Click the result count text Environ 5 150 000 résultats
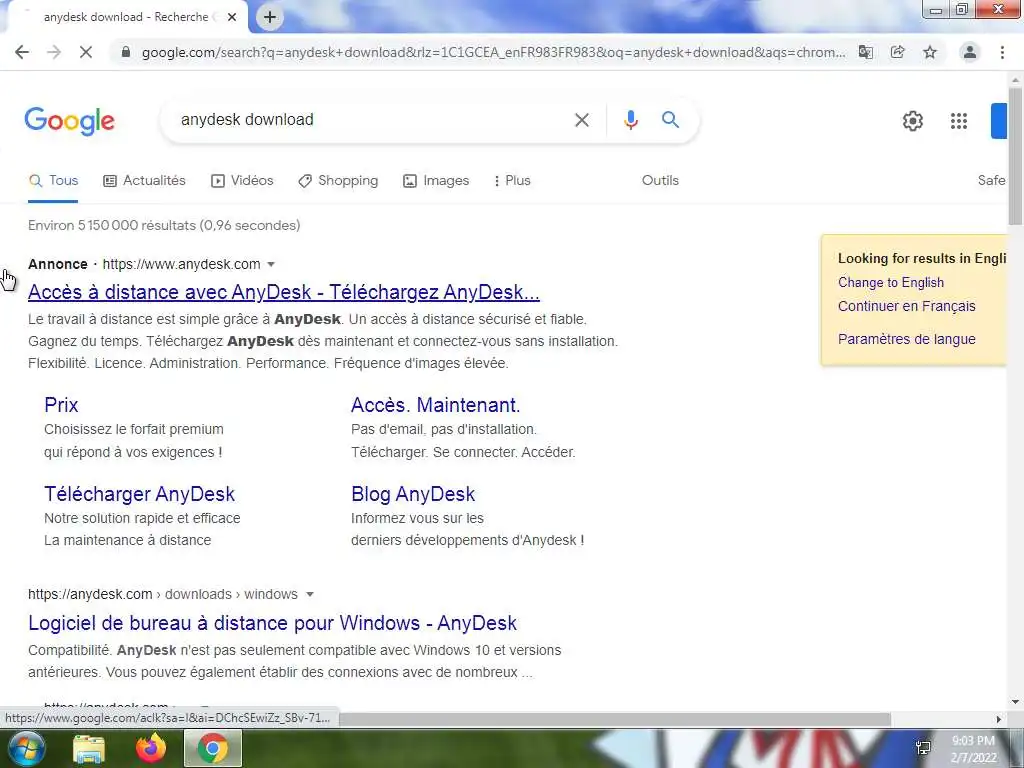 [x=164, y=226]
